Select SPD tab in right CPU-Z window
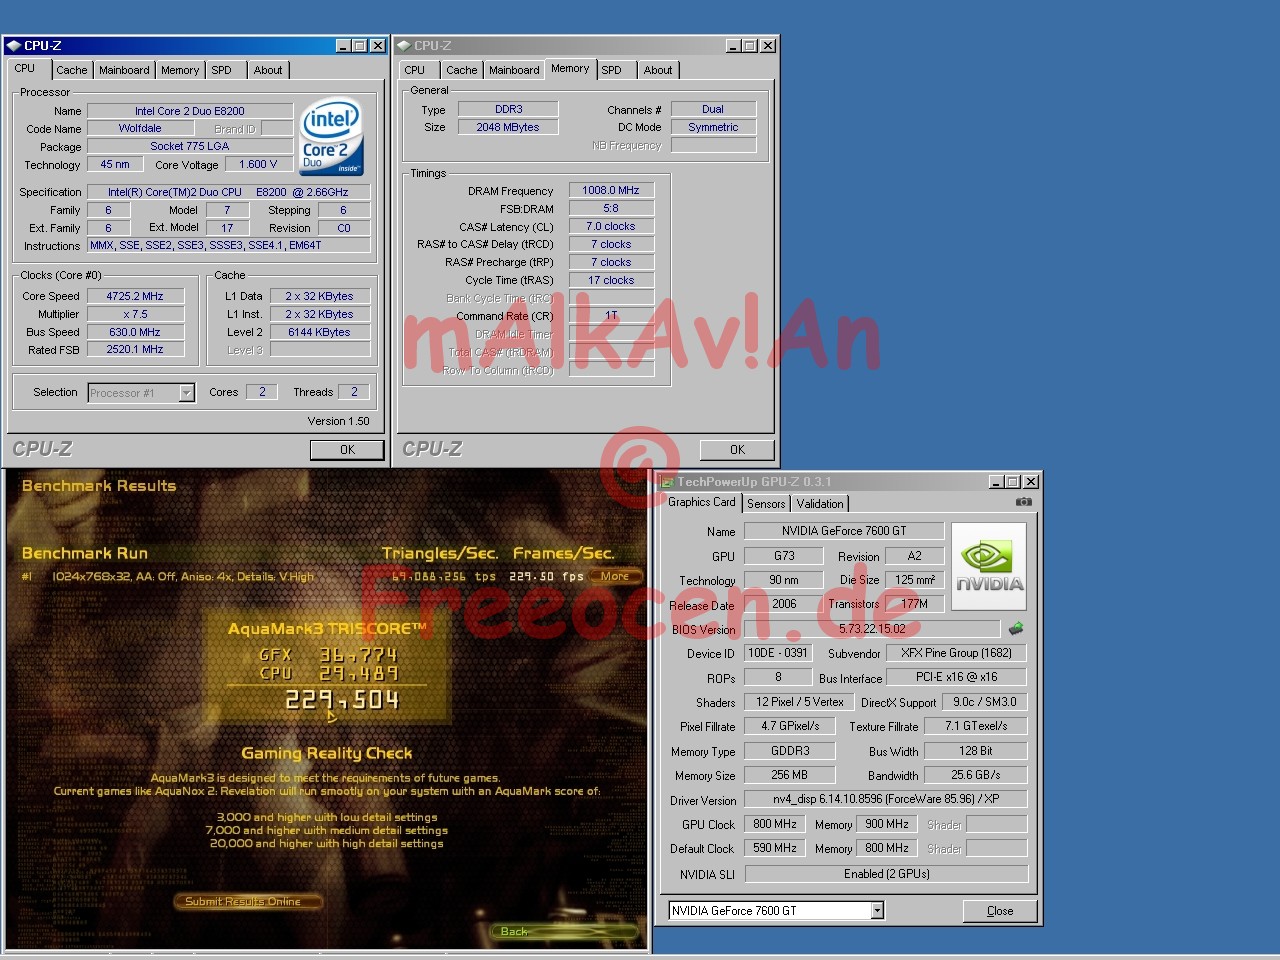Screen dimensions: 1280x960 pos(612,70)
